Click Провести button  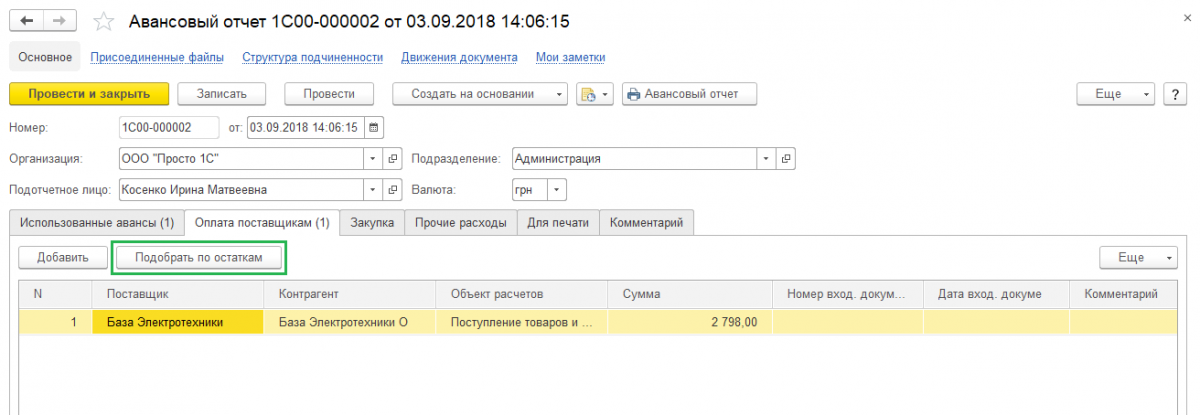pos(329,94)
